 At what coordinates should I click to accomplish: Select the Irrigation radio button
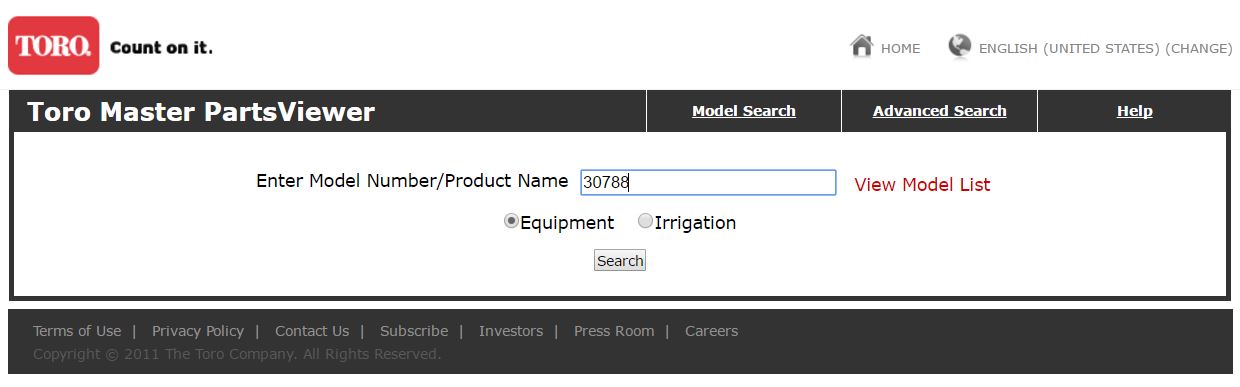(645, 221)
